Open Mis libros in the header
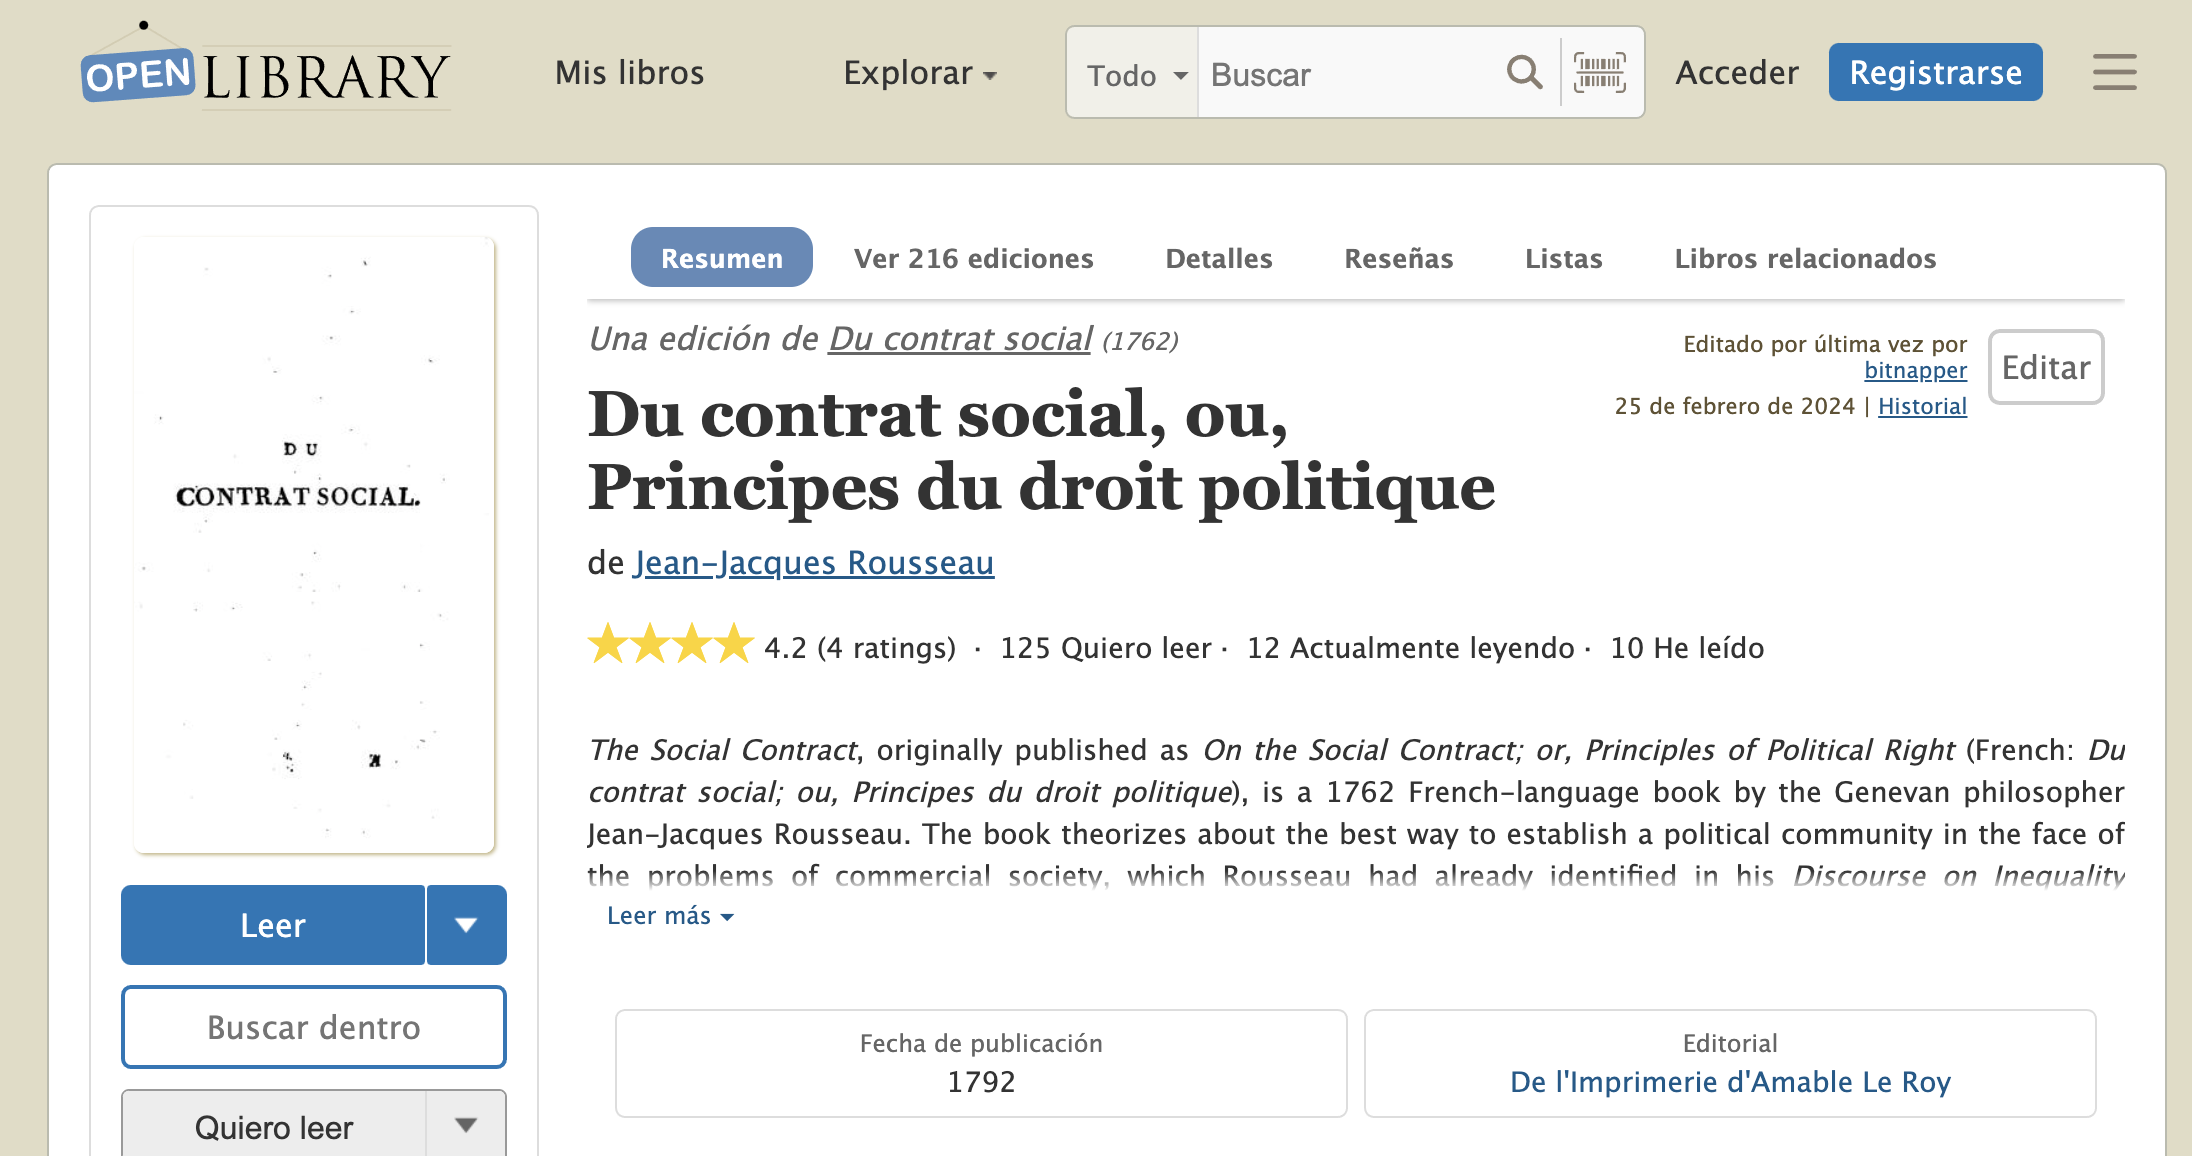2192x1156 pixels. [x=630, y=73]
